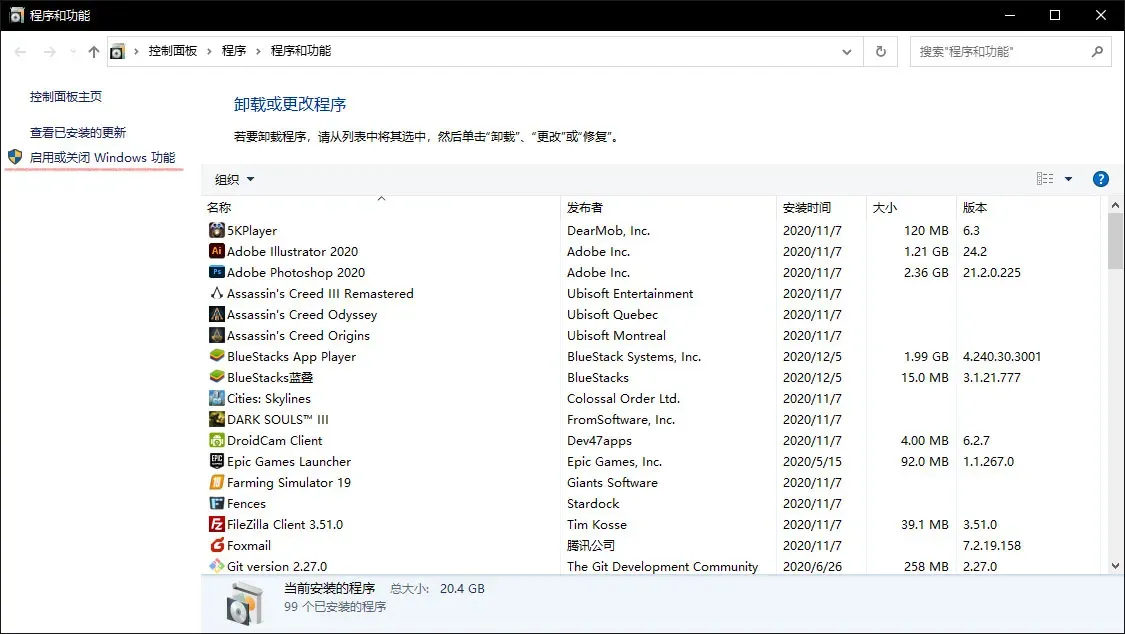Click the list scrollbar thumb

pos(1115,241)
